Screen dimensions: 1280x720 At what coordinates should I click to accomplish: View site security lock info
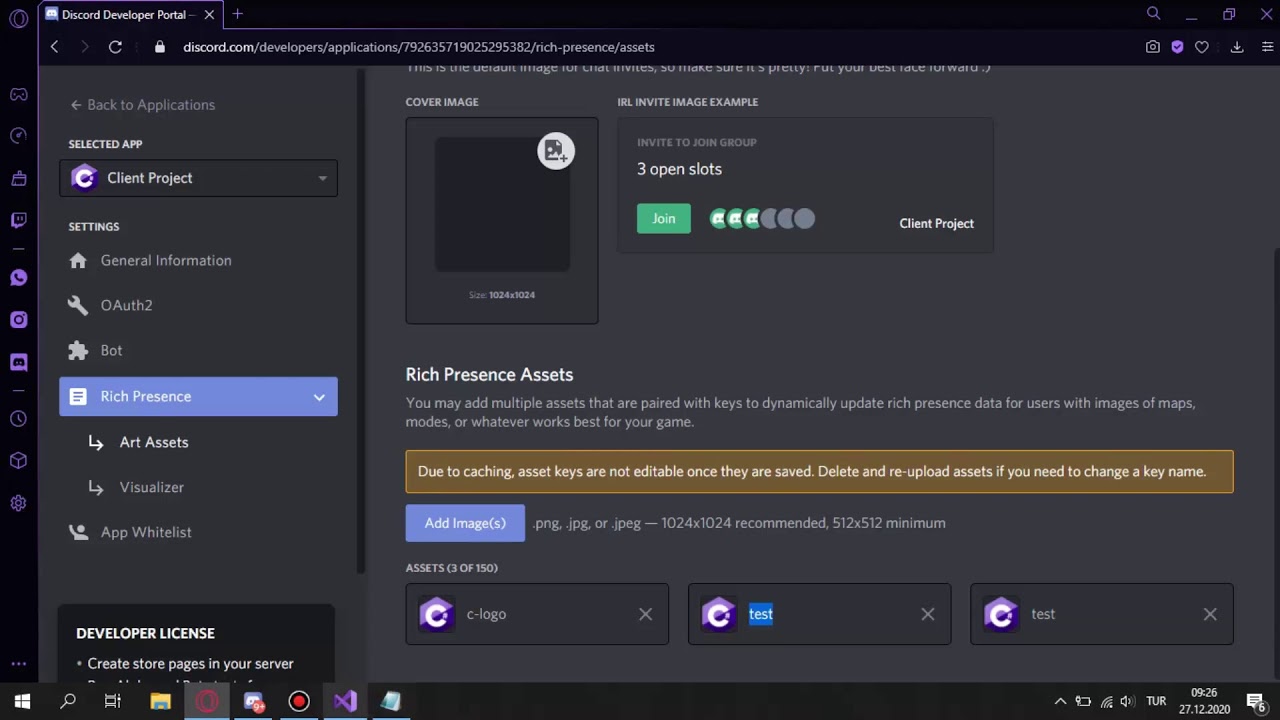point(159,47)
